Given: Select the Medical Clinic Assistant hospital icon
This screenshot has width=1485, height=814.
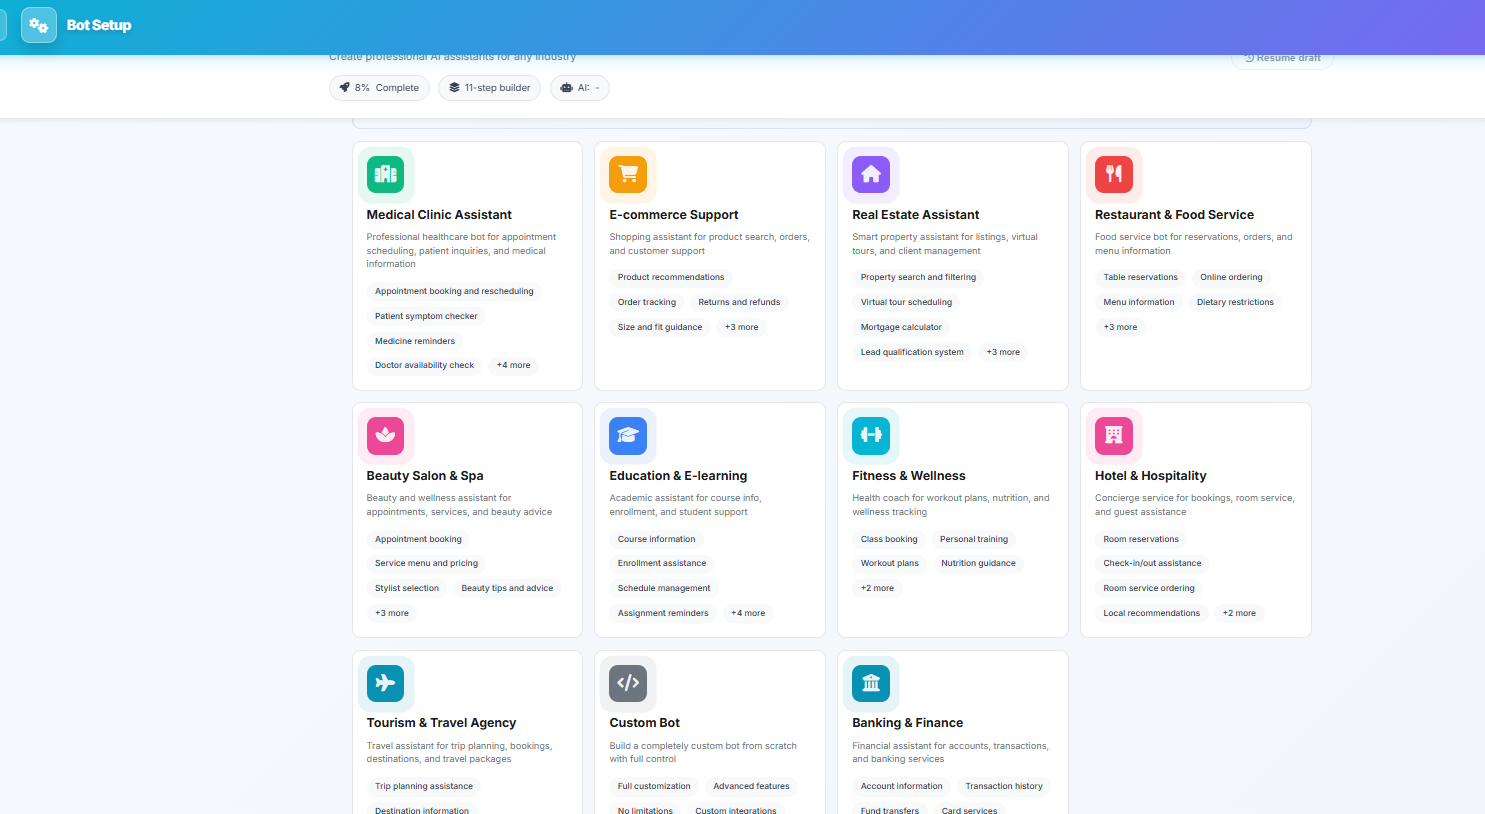Looking at the screenshot, I should tap(386, 174).
